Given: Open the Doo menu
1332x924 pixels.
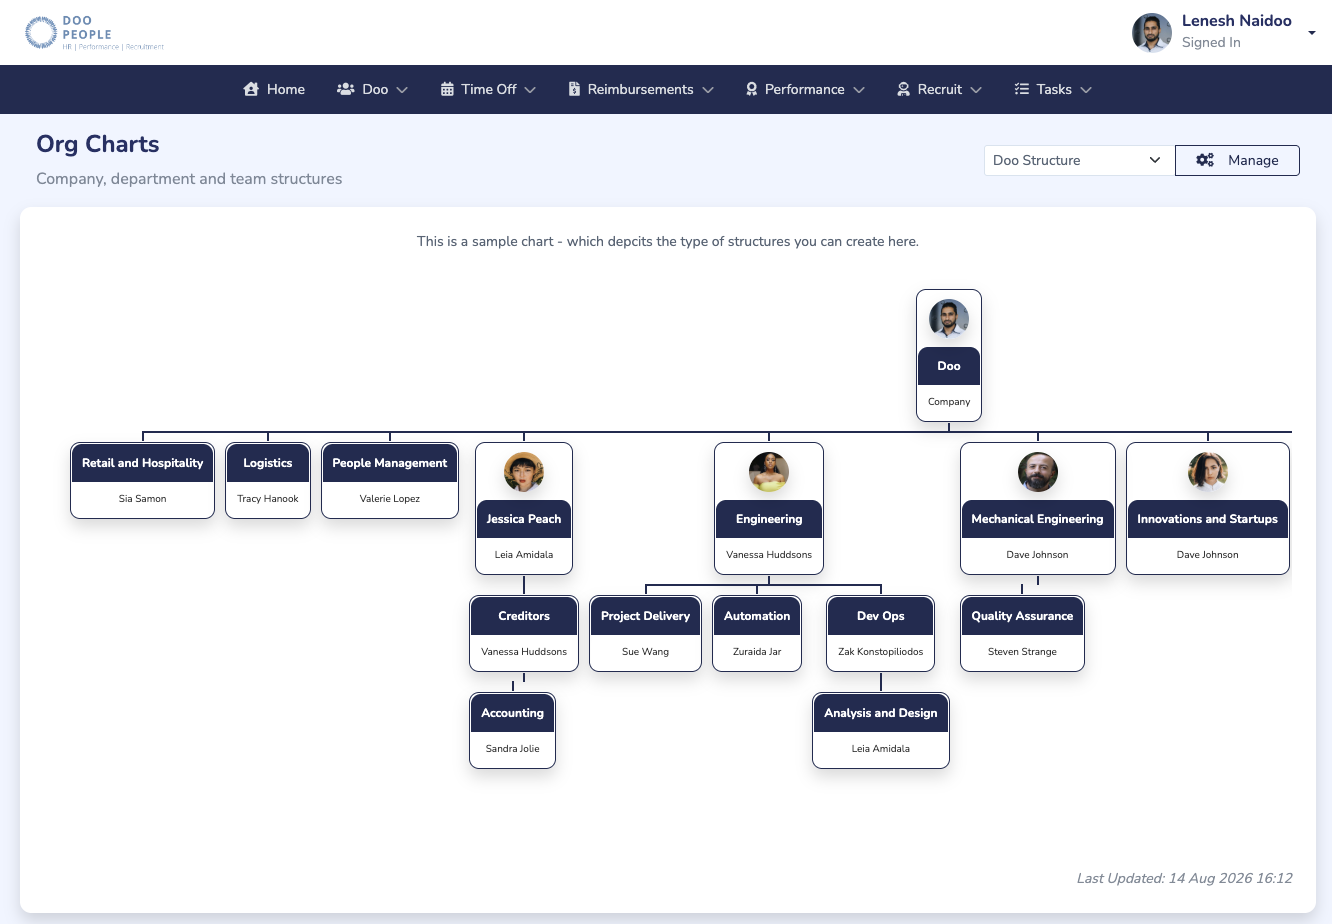Looking at the screenshot, I should pos(373,89).
